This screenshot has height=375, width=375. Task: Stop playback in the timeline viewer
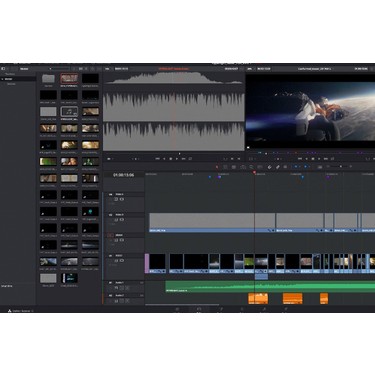(x=313, y=159)
